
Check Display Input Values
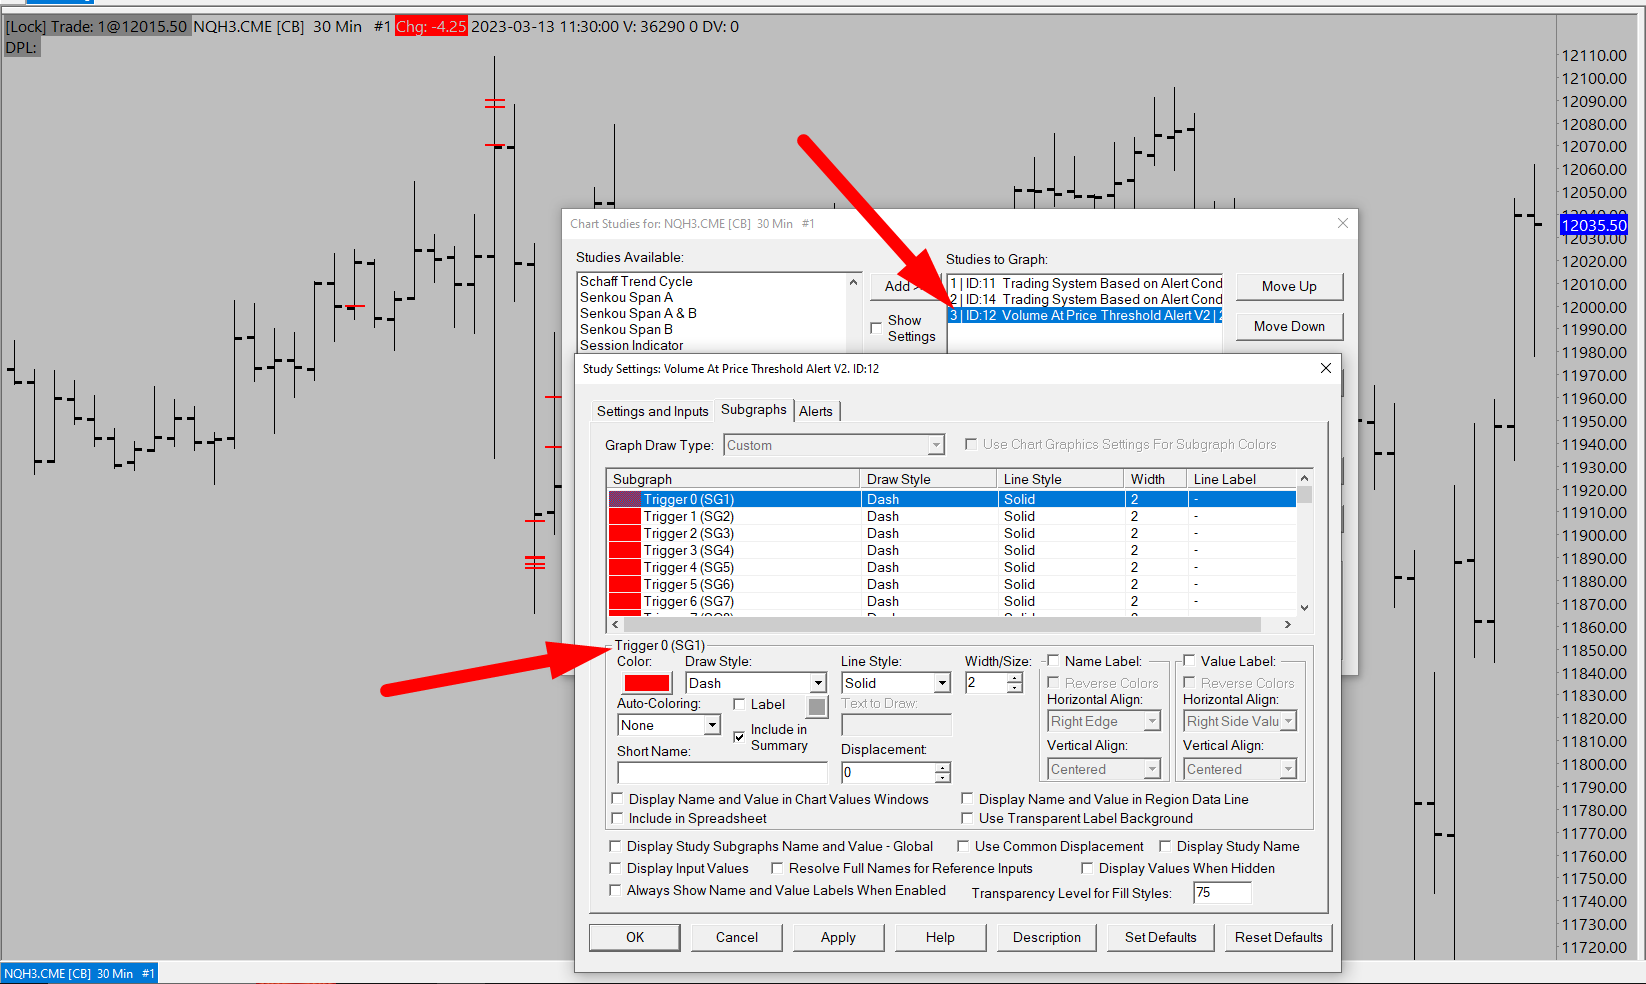[615, 868]
